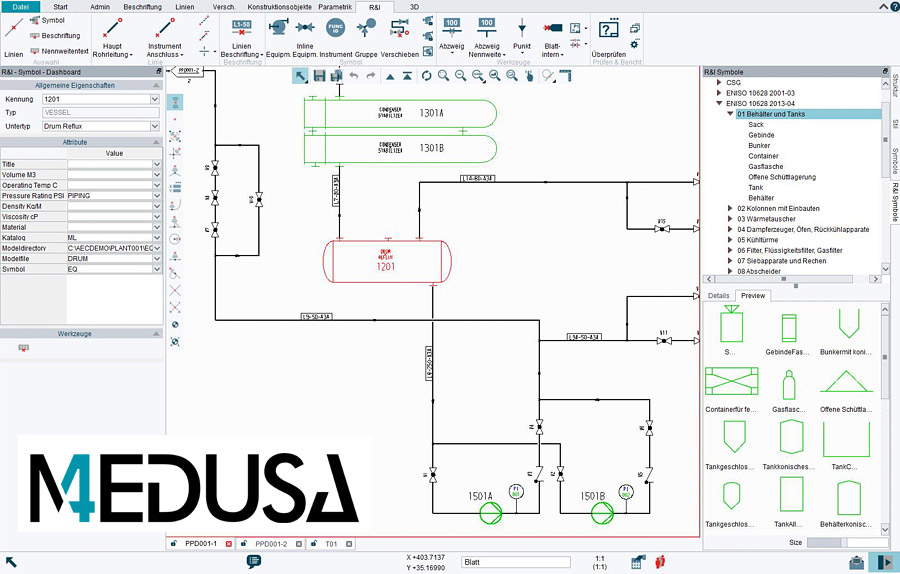Open the chat messages icon in status bar
Image resolution: width=900 pixels, height=574 pixels.
coord(254,562)
